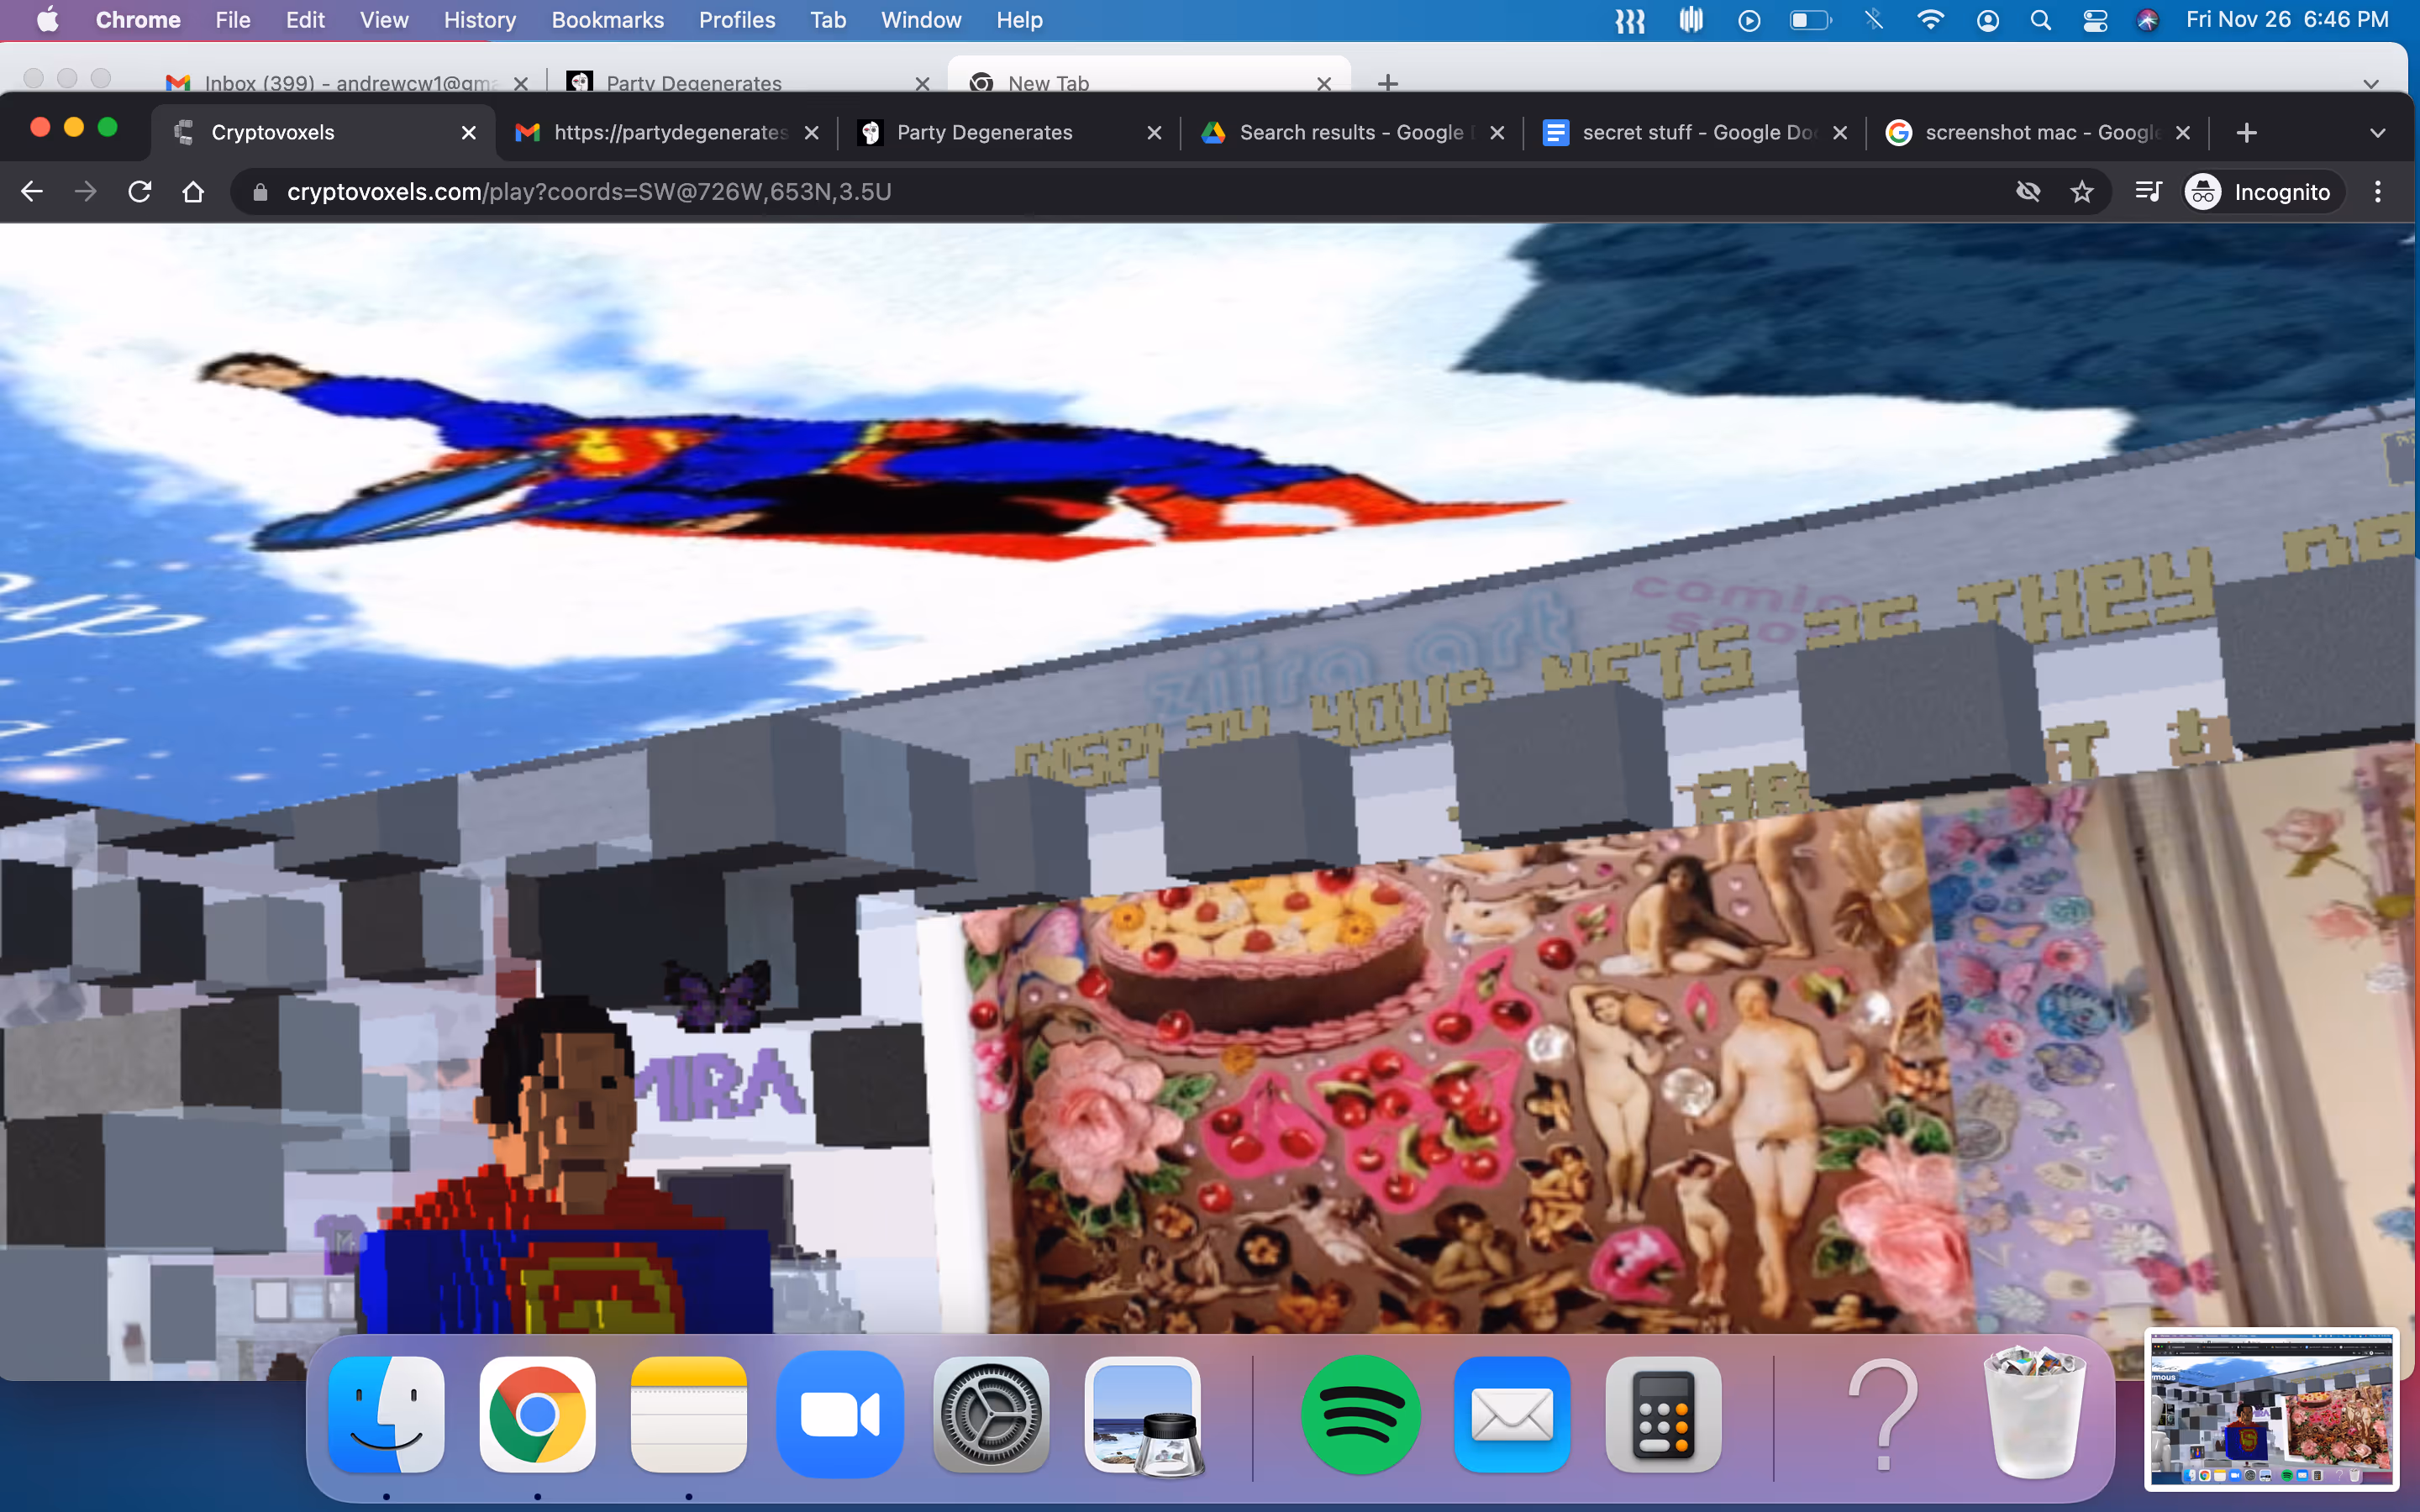Open Calculator from the dock
This screenshot has width=2420, height=1512.
click(x=1663, y=1415)
